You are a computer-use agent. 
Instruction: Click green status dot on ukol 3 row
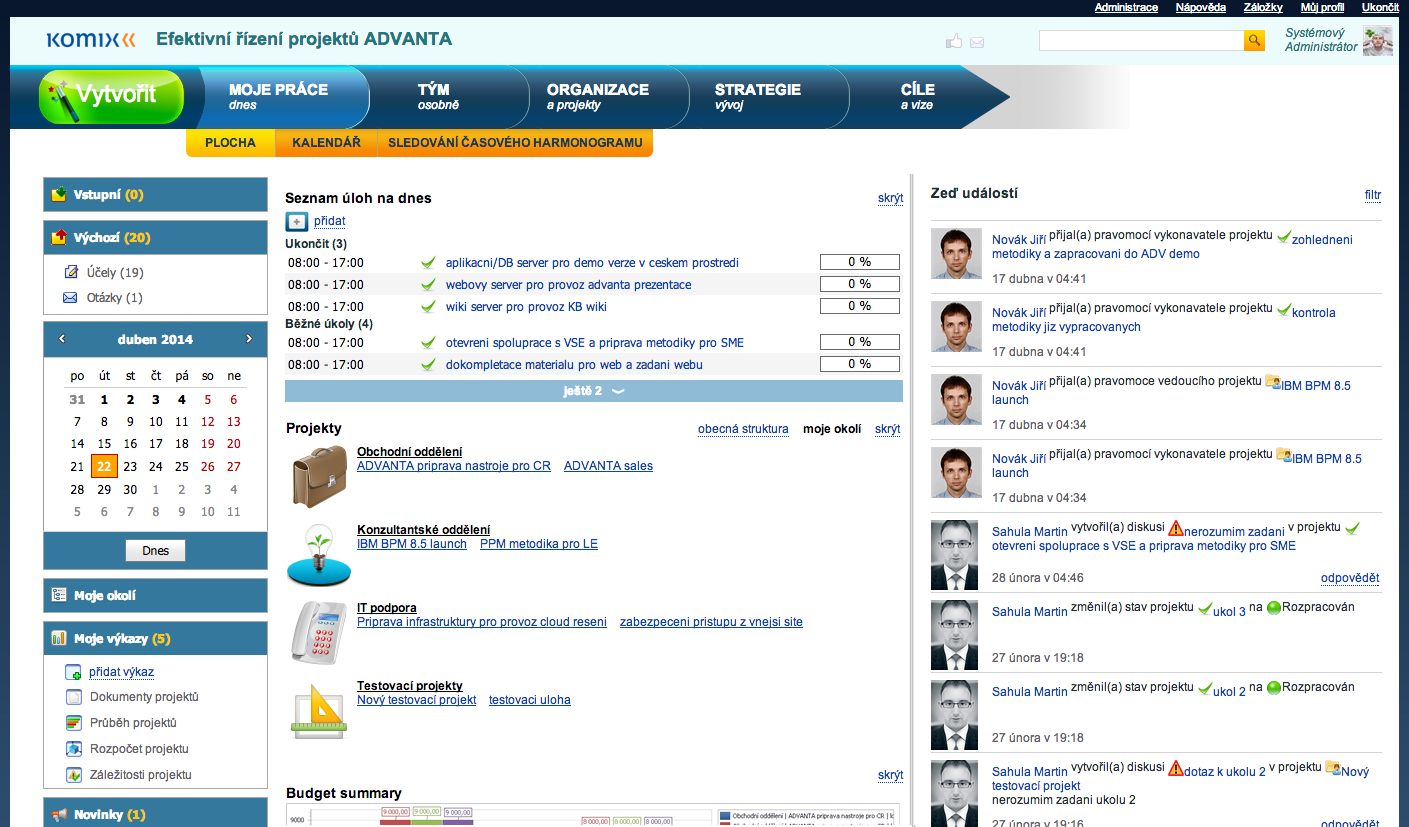[x=1274, y=607]
